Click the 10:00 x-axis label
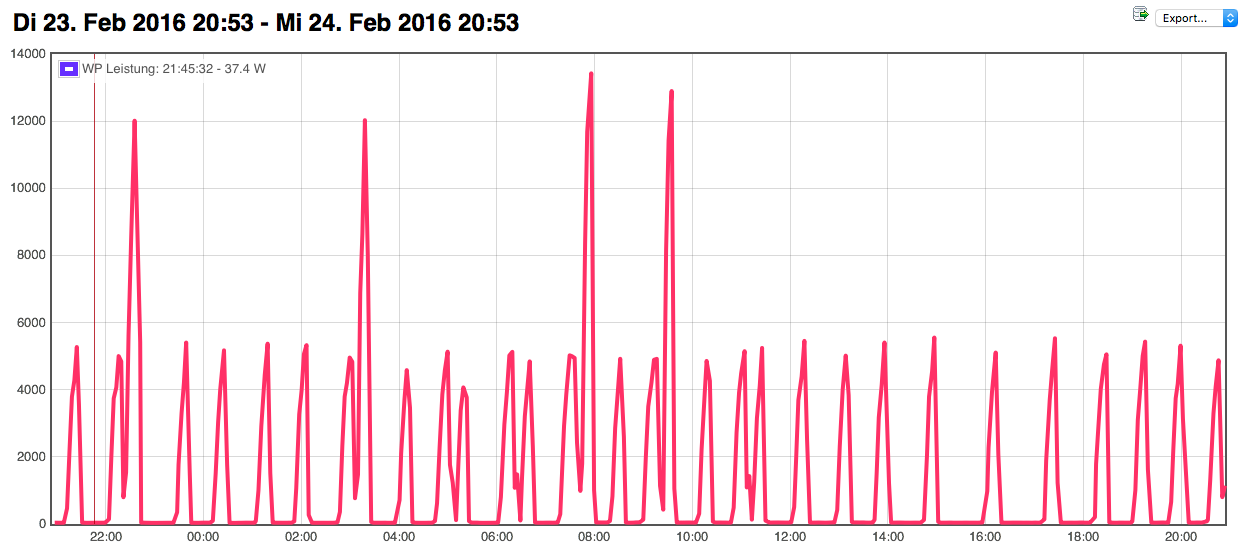Viewport: 1242px width, 552px height. click(693, 537)
